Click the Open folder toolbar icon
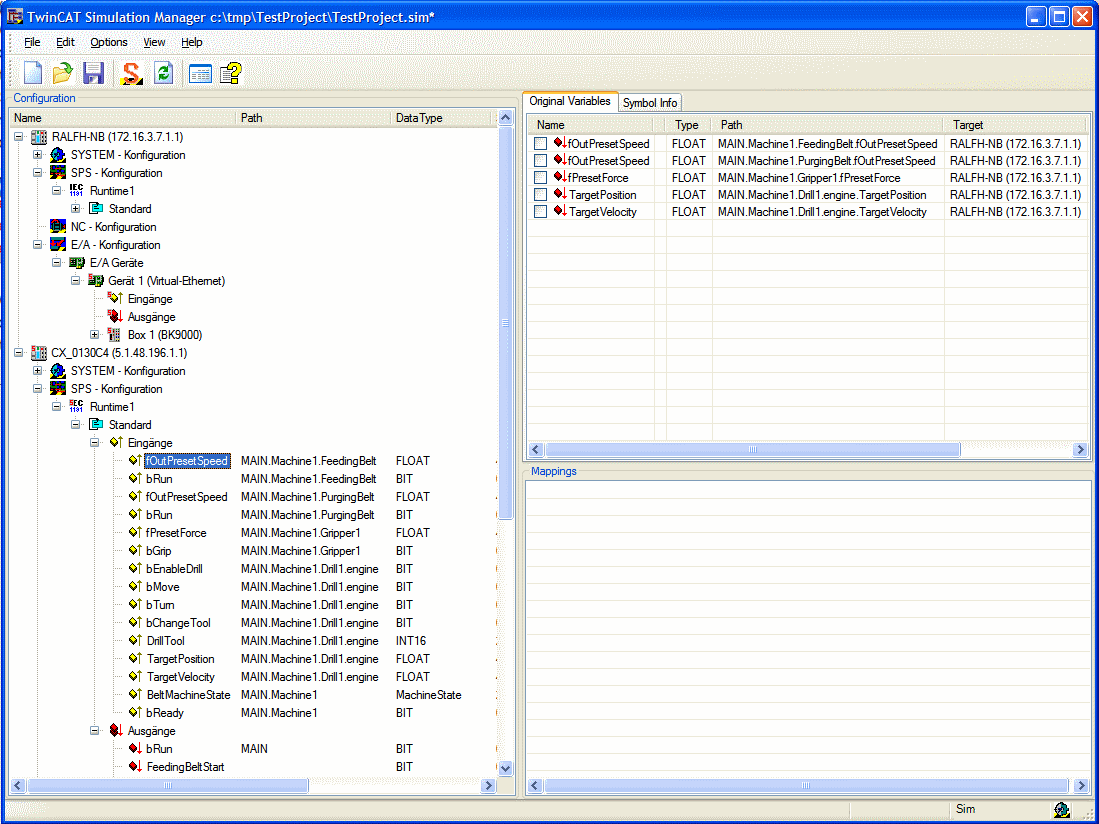Viewport: 1099px width, 824px height. point(62,73)
